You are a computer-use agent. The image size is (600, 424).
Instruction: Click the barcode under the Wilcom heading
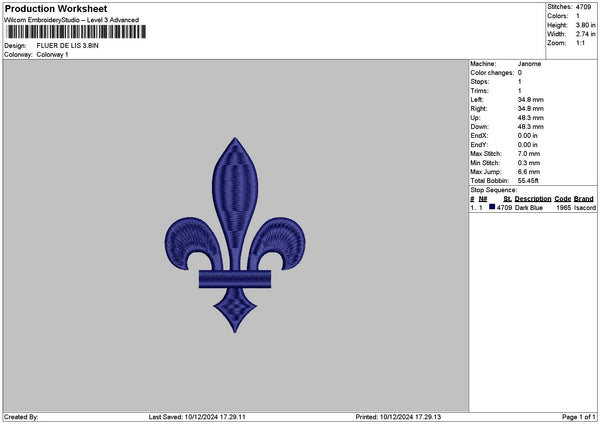click(x=76, y=32)
